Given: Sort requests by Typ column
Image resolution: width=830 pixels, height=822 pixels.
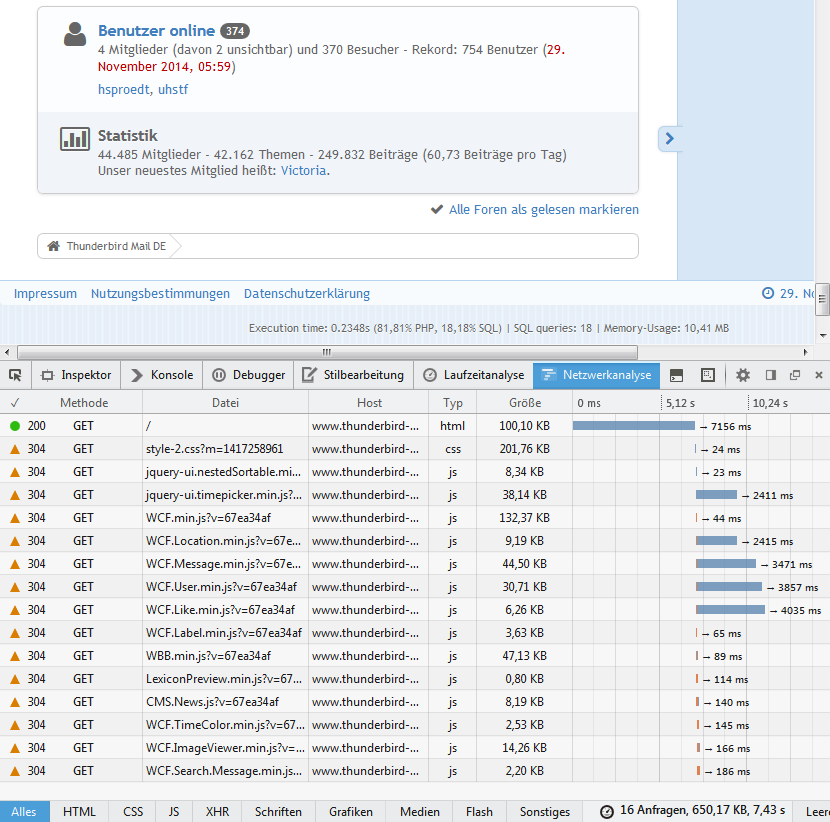Looking at the screenshot, I should click(x=453, y=403).
